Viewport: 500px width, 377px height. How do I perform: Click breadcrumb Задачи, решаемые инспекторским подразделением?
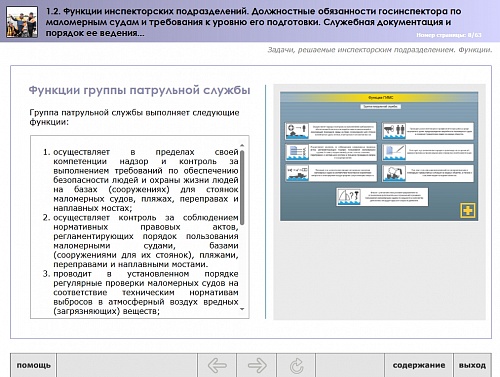tap(380, 50)
